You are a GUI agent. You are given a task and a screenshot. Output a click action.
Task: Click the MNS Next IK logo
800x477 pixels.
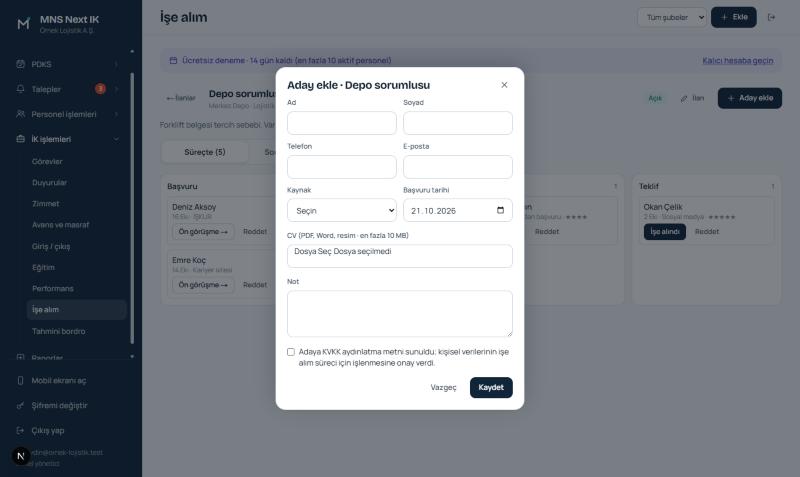[x=23, y=24]
